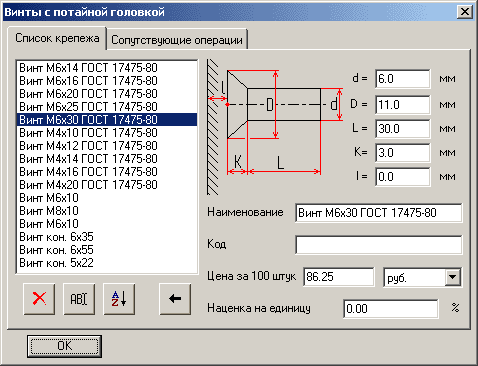Click the red X delete icon button
The height and width of the screenshot is (366, 478).
pyautogui.click(x=39, y=299)
